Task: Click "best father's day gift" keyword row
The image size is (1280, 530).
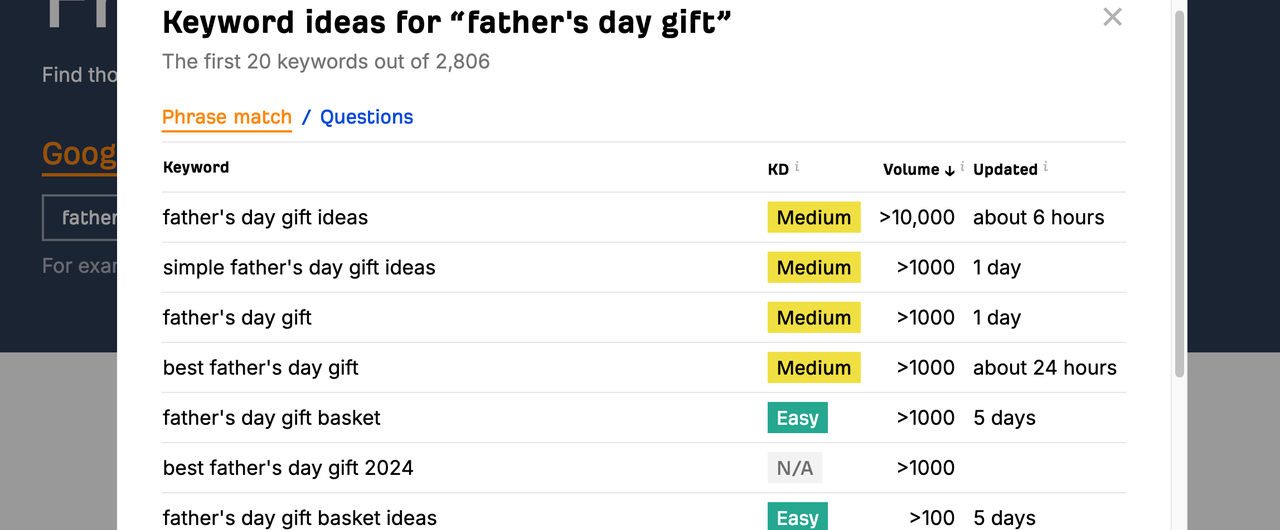Action: [x=261, y=368]
